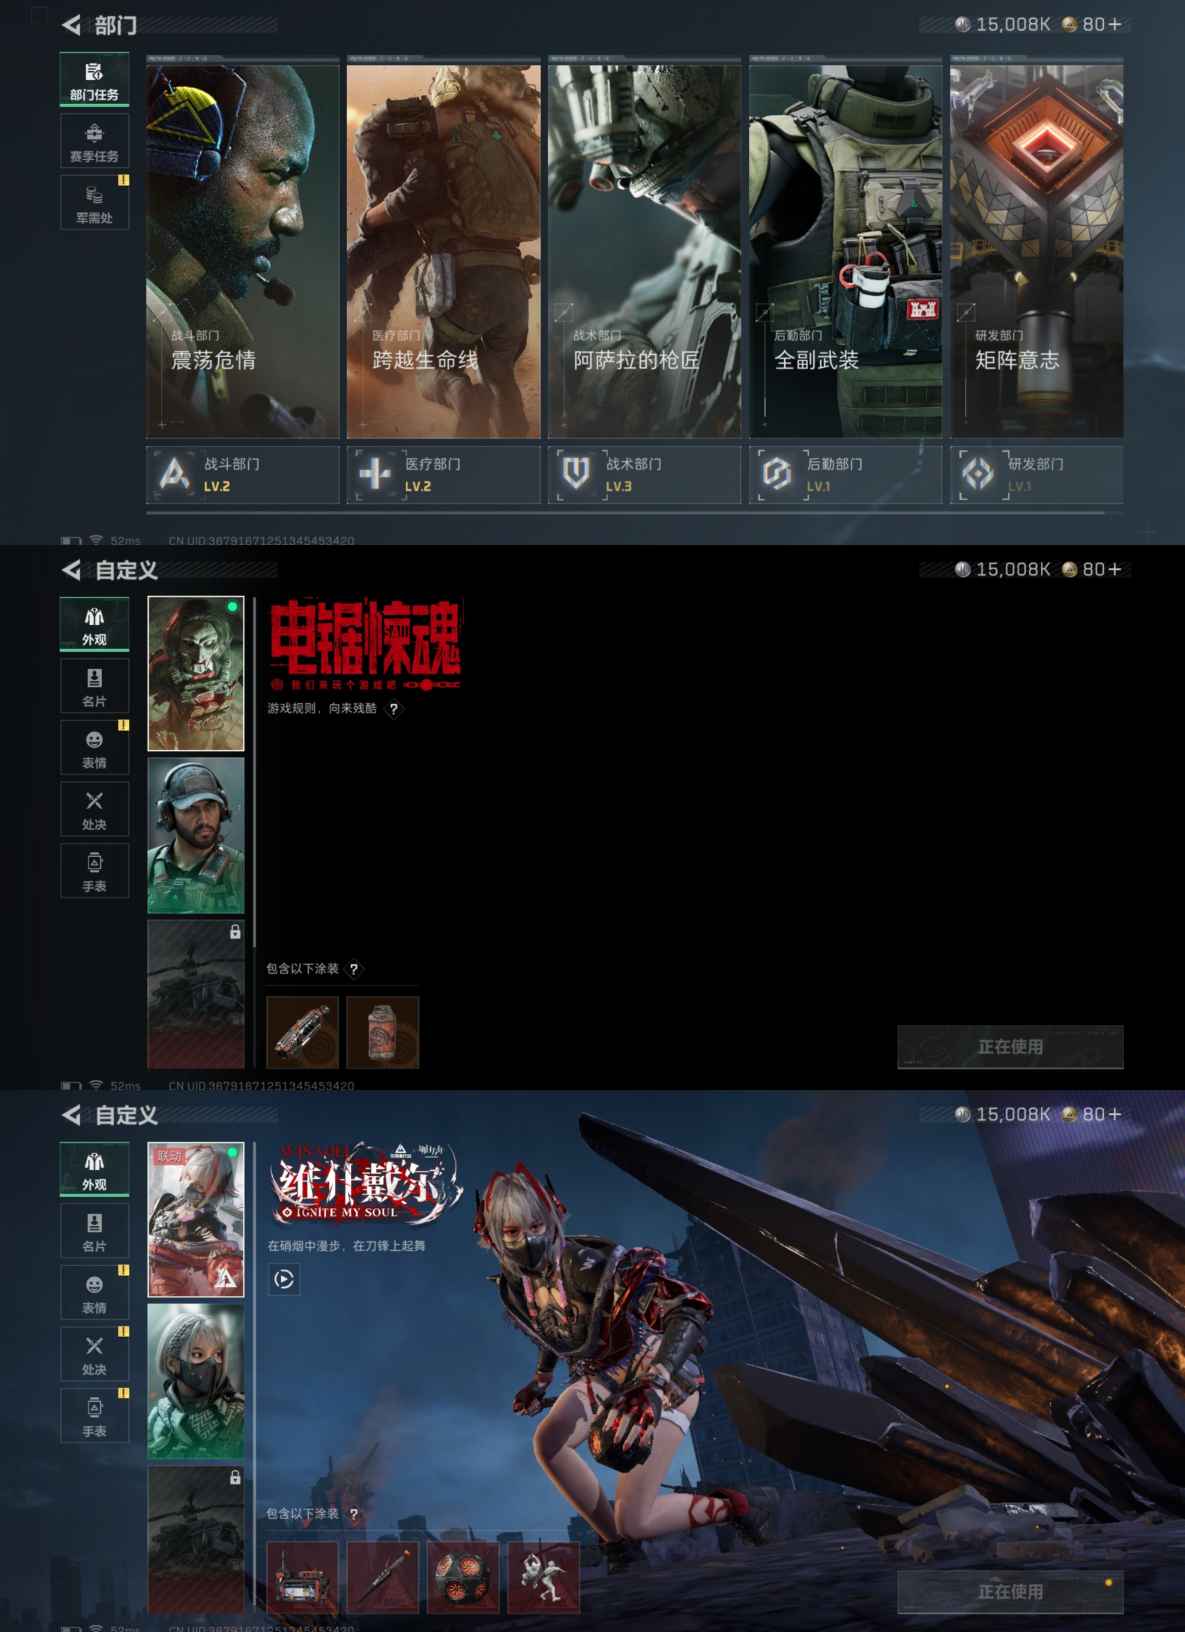The height and width of the screenshot is (1632, 1185).
Task: Go back from the 部门 screen
Action: (x=72, y=25)
